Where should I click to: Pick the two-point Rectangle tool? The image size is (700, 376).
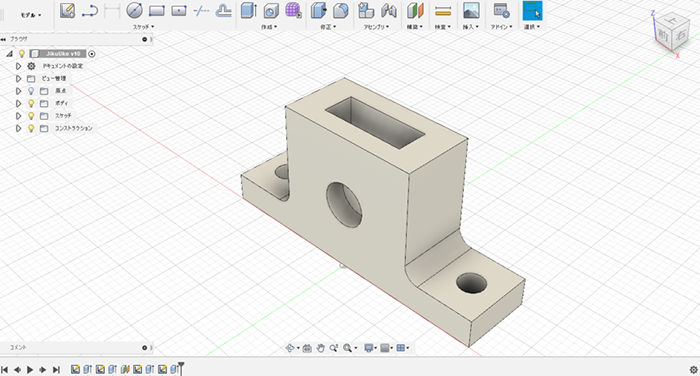[x=157, y=11]
